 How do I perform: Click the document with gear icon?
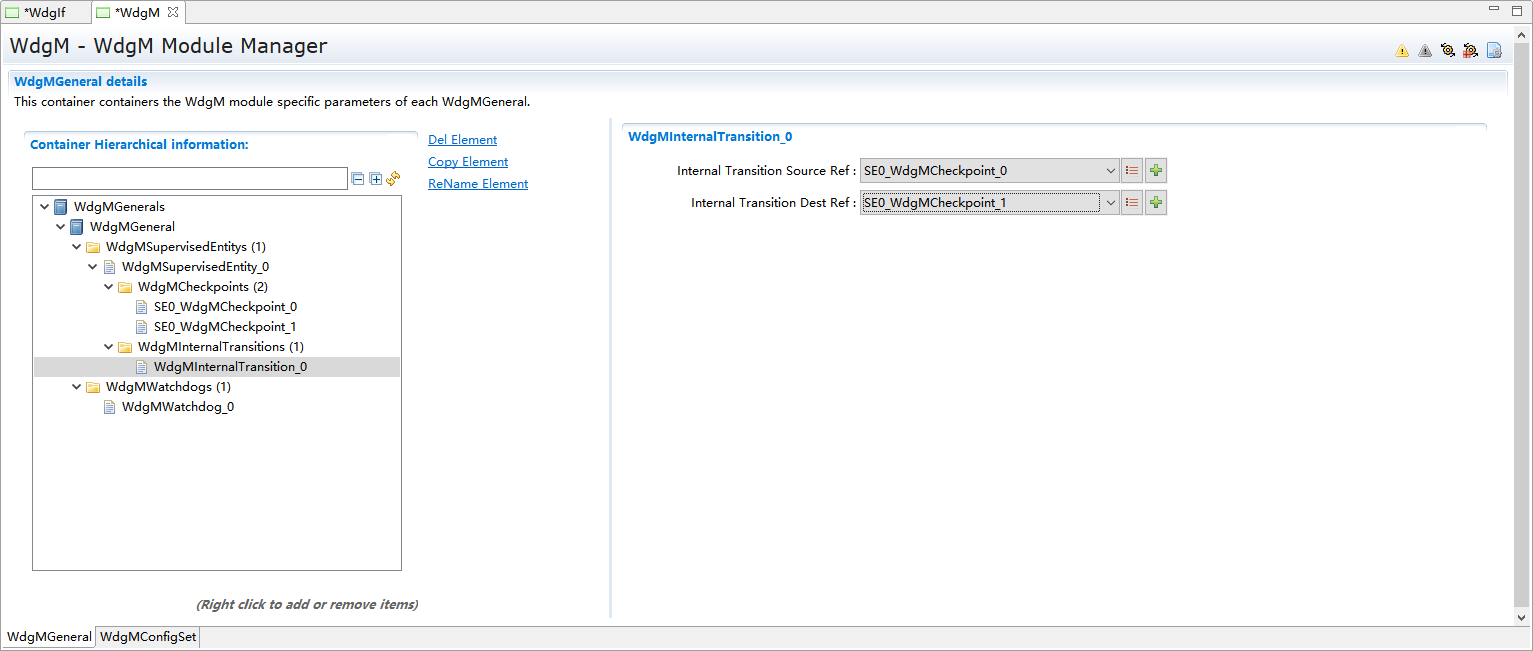point(1494,51)
